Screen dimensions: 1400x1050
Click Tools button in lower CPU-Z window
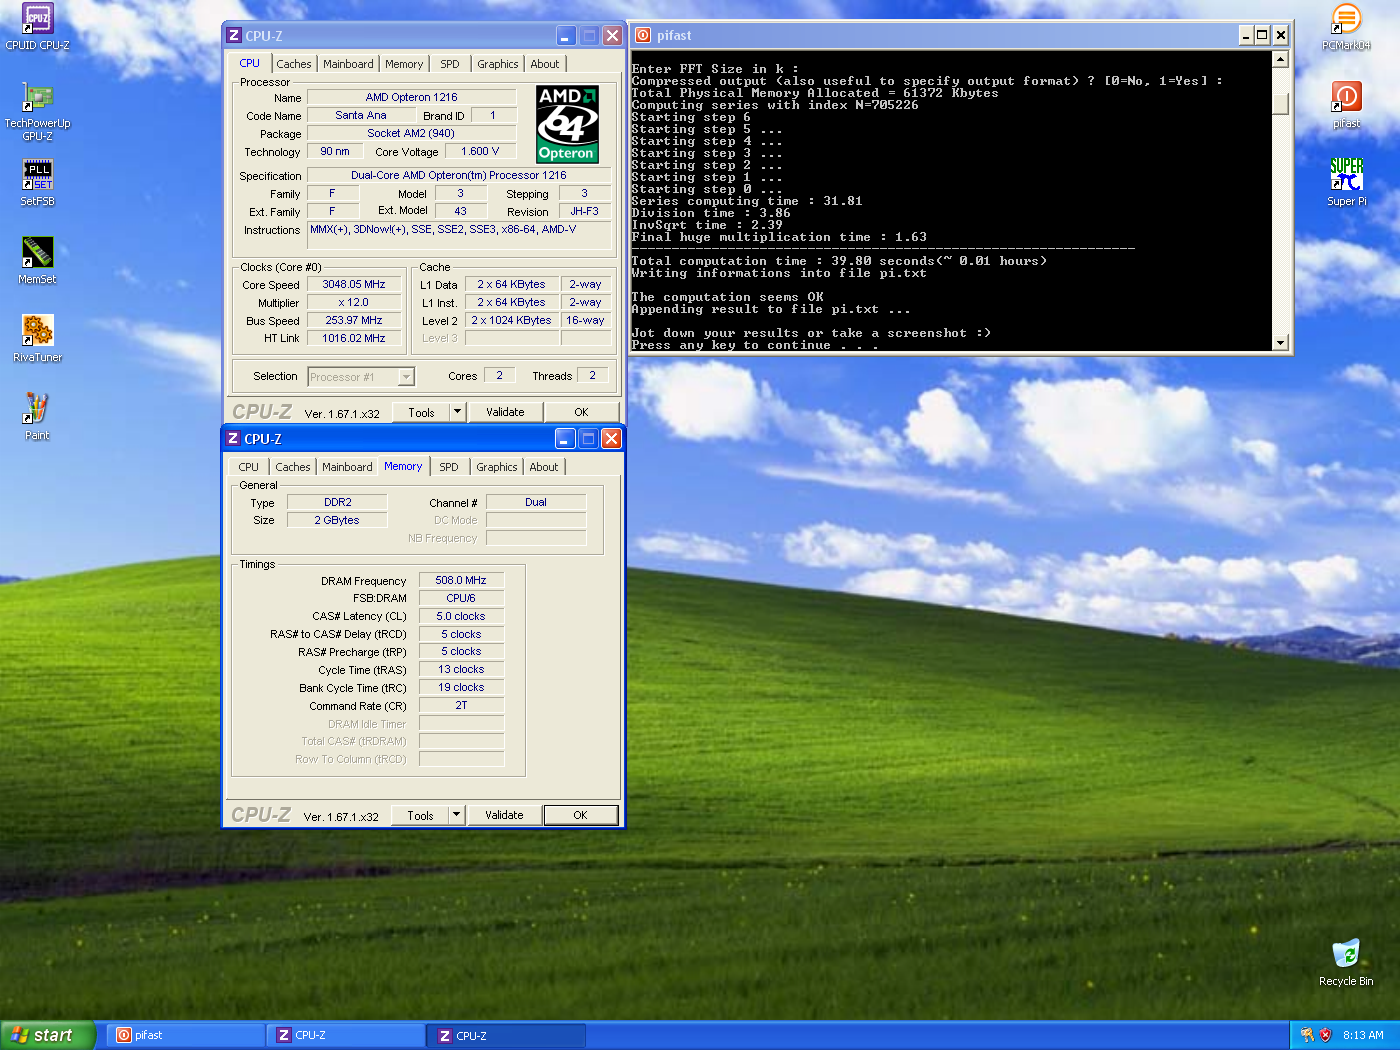pyautogui.click(x=420, y=815)
